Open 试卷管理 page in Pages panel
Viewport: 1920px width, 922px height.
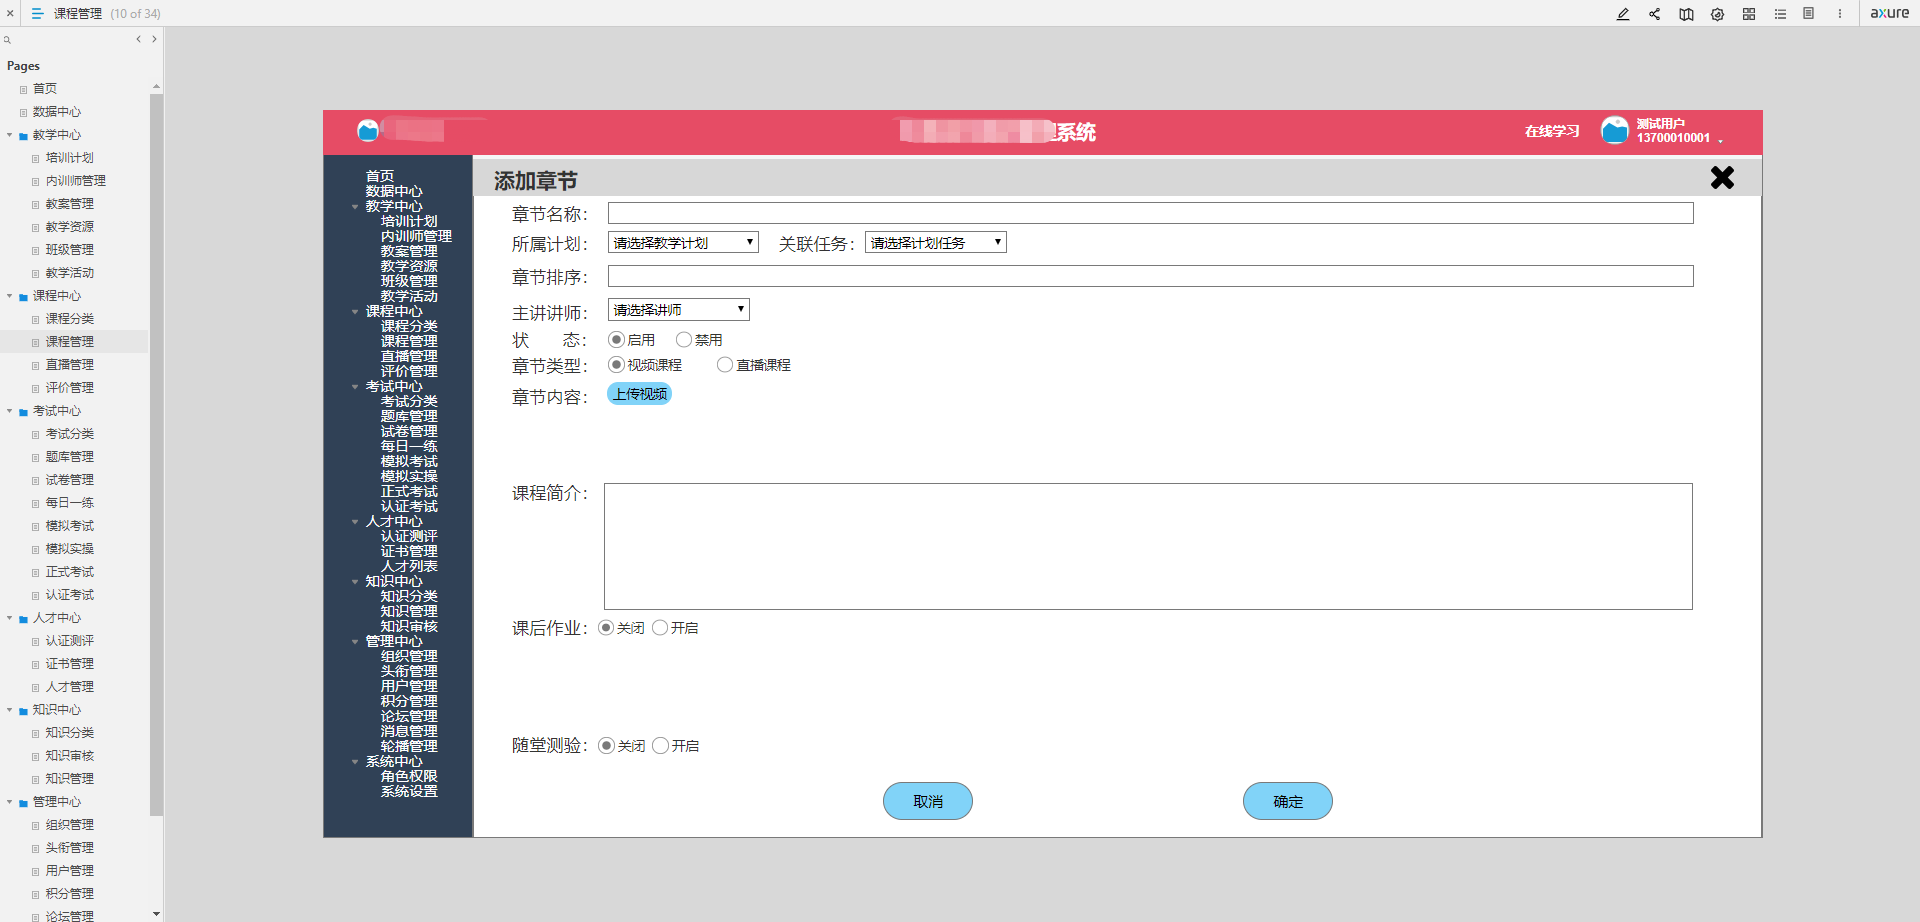tap(69, 480)
